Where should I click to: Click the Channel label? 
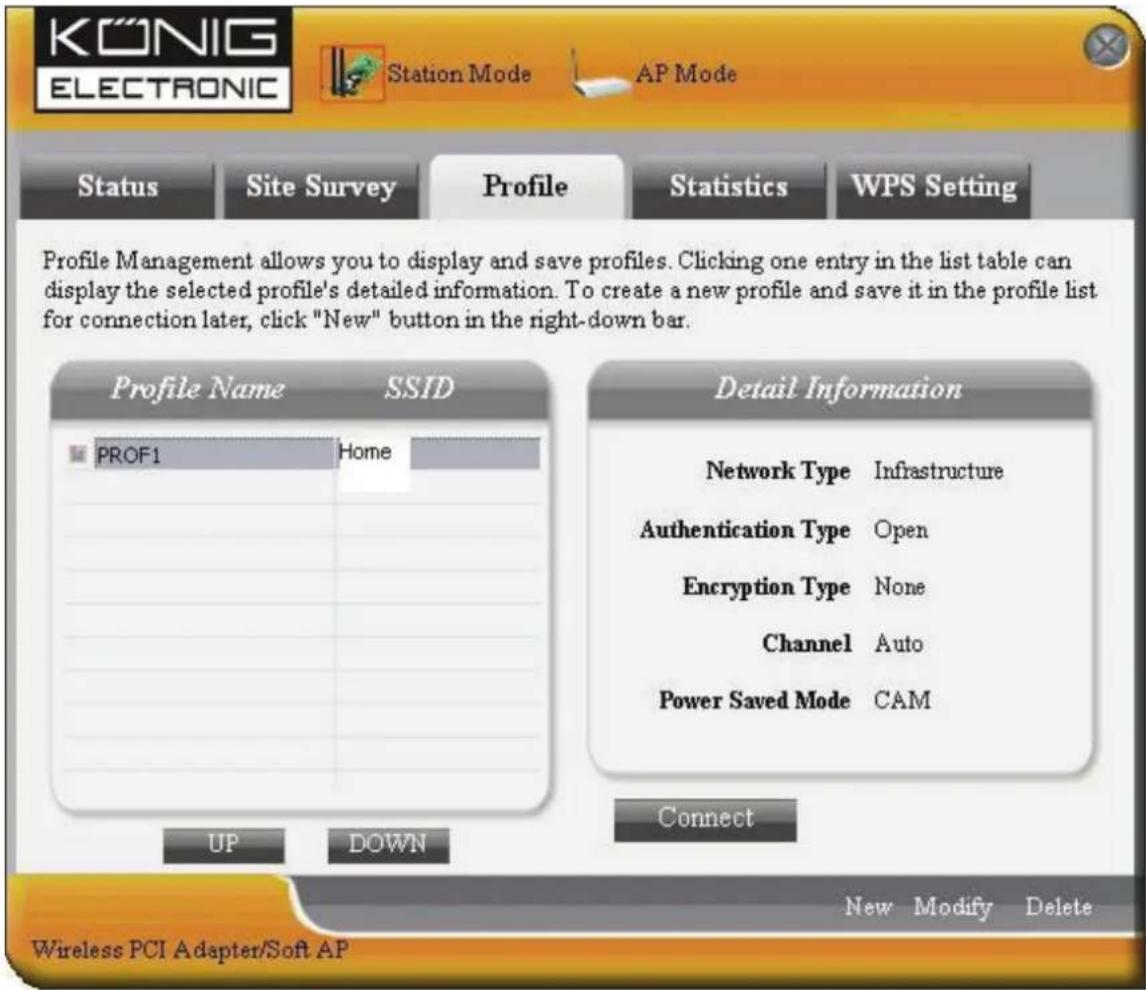(807, 644)
